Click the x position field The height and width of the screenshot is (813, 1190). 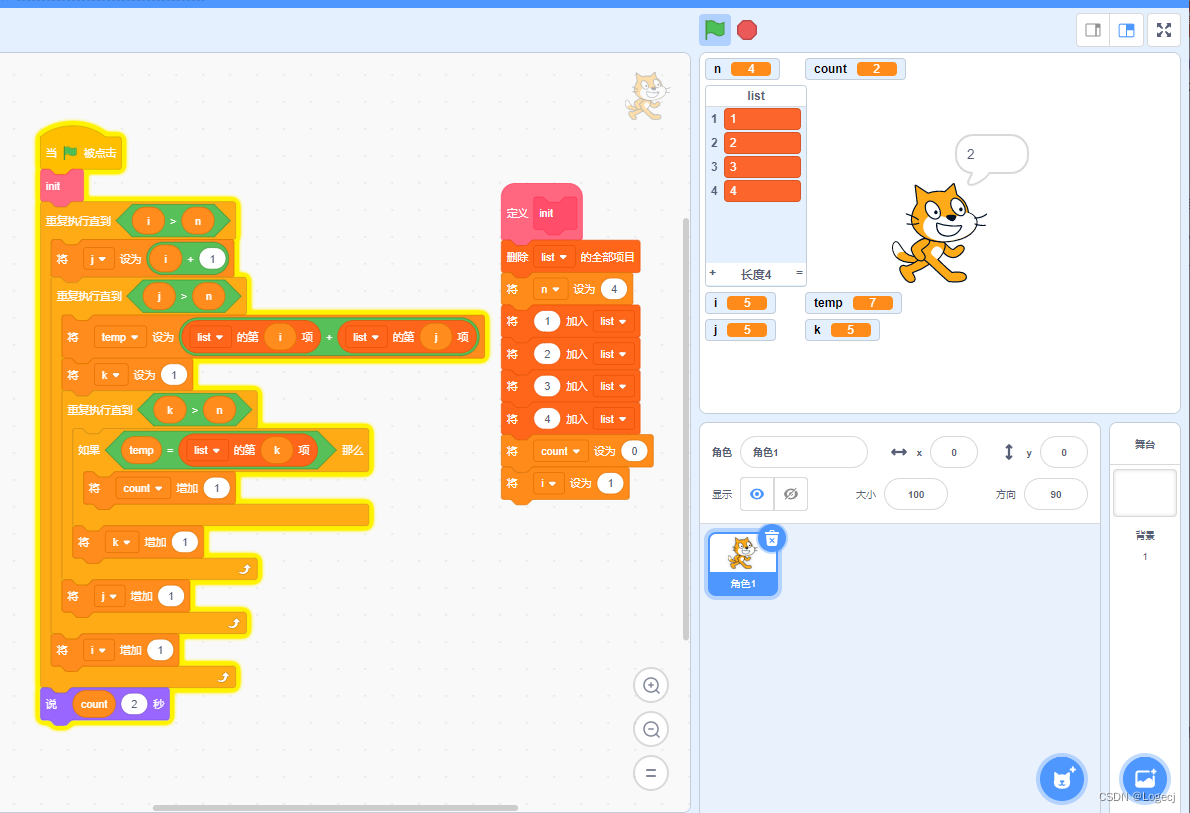(x=953, y=452)
